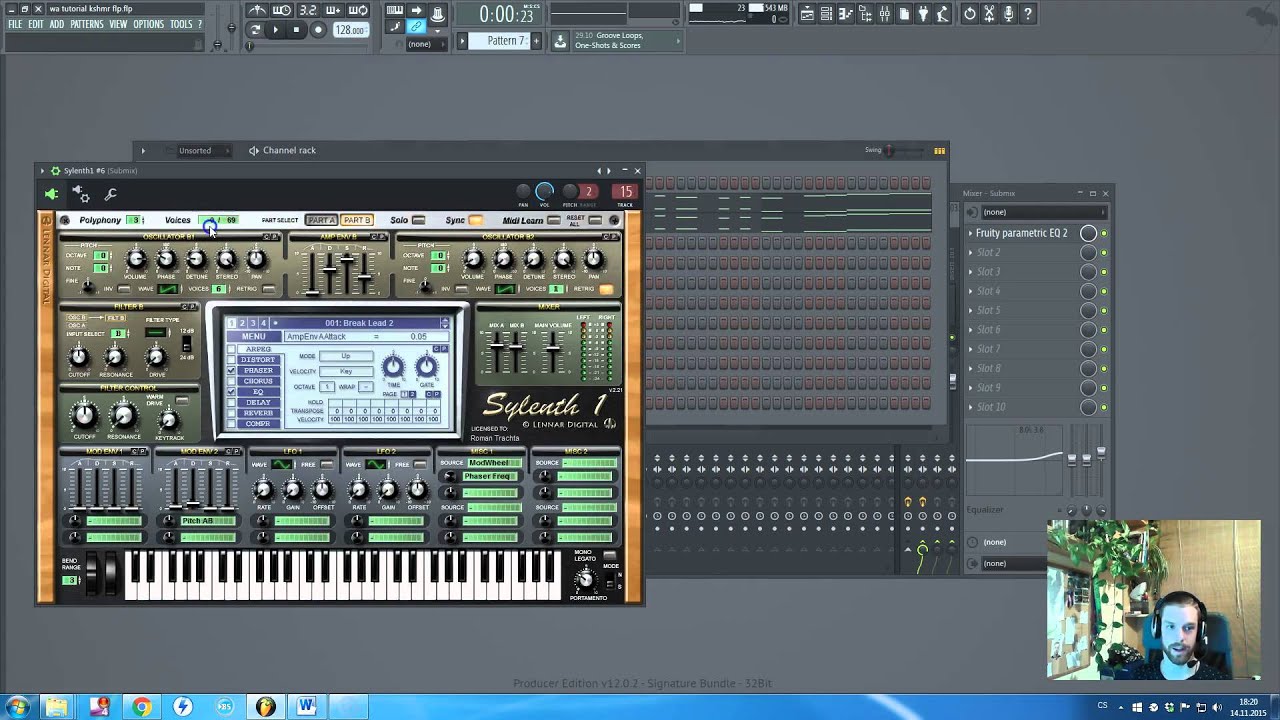Toggle Fruity parametric EQ 2 enable LED

(x=1104, y=233)
